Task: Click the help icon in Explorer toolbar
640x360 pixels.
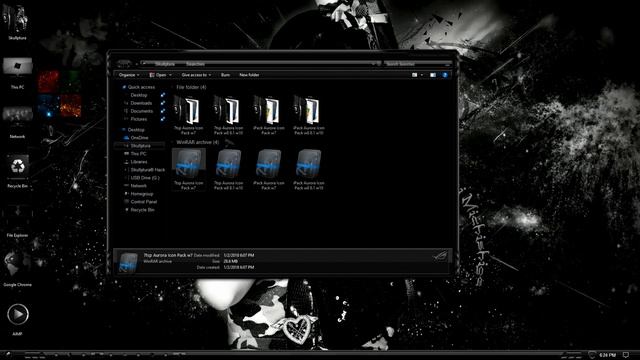Action: tap(445, 75)
